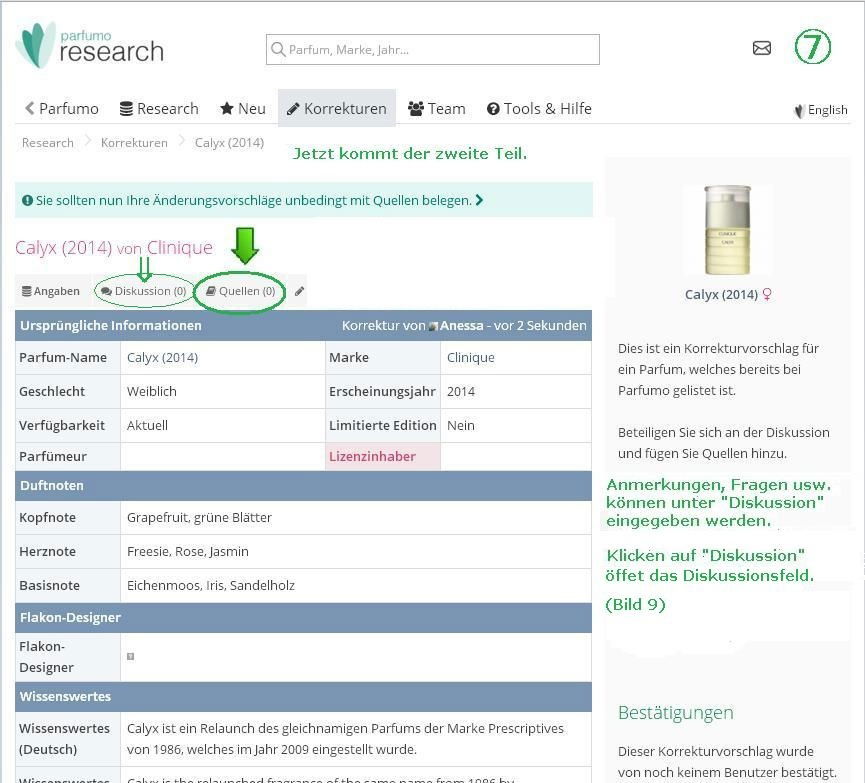Click the Nein value for Limitierte Edition
This screenshot has height=783, width=865.
(x=461, y=426)
